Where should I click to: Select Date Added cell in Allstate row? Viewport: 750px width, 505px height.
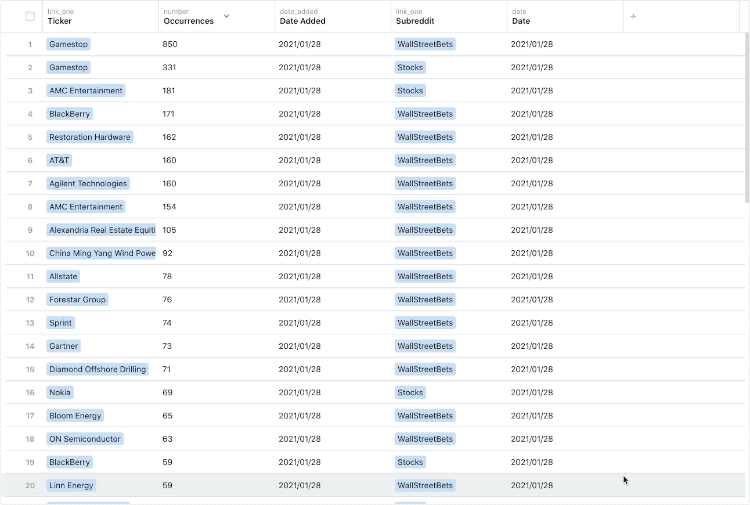point(333,276)
